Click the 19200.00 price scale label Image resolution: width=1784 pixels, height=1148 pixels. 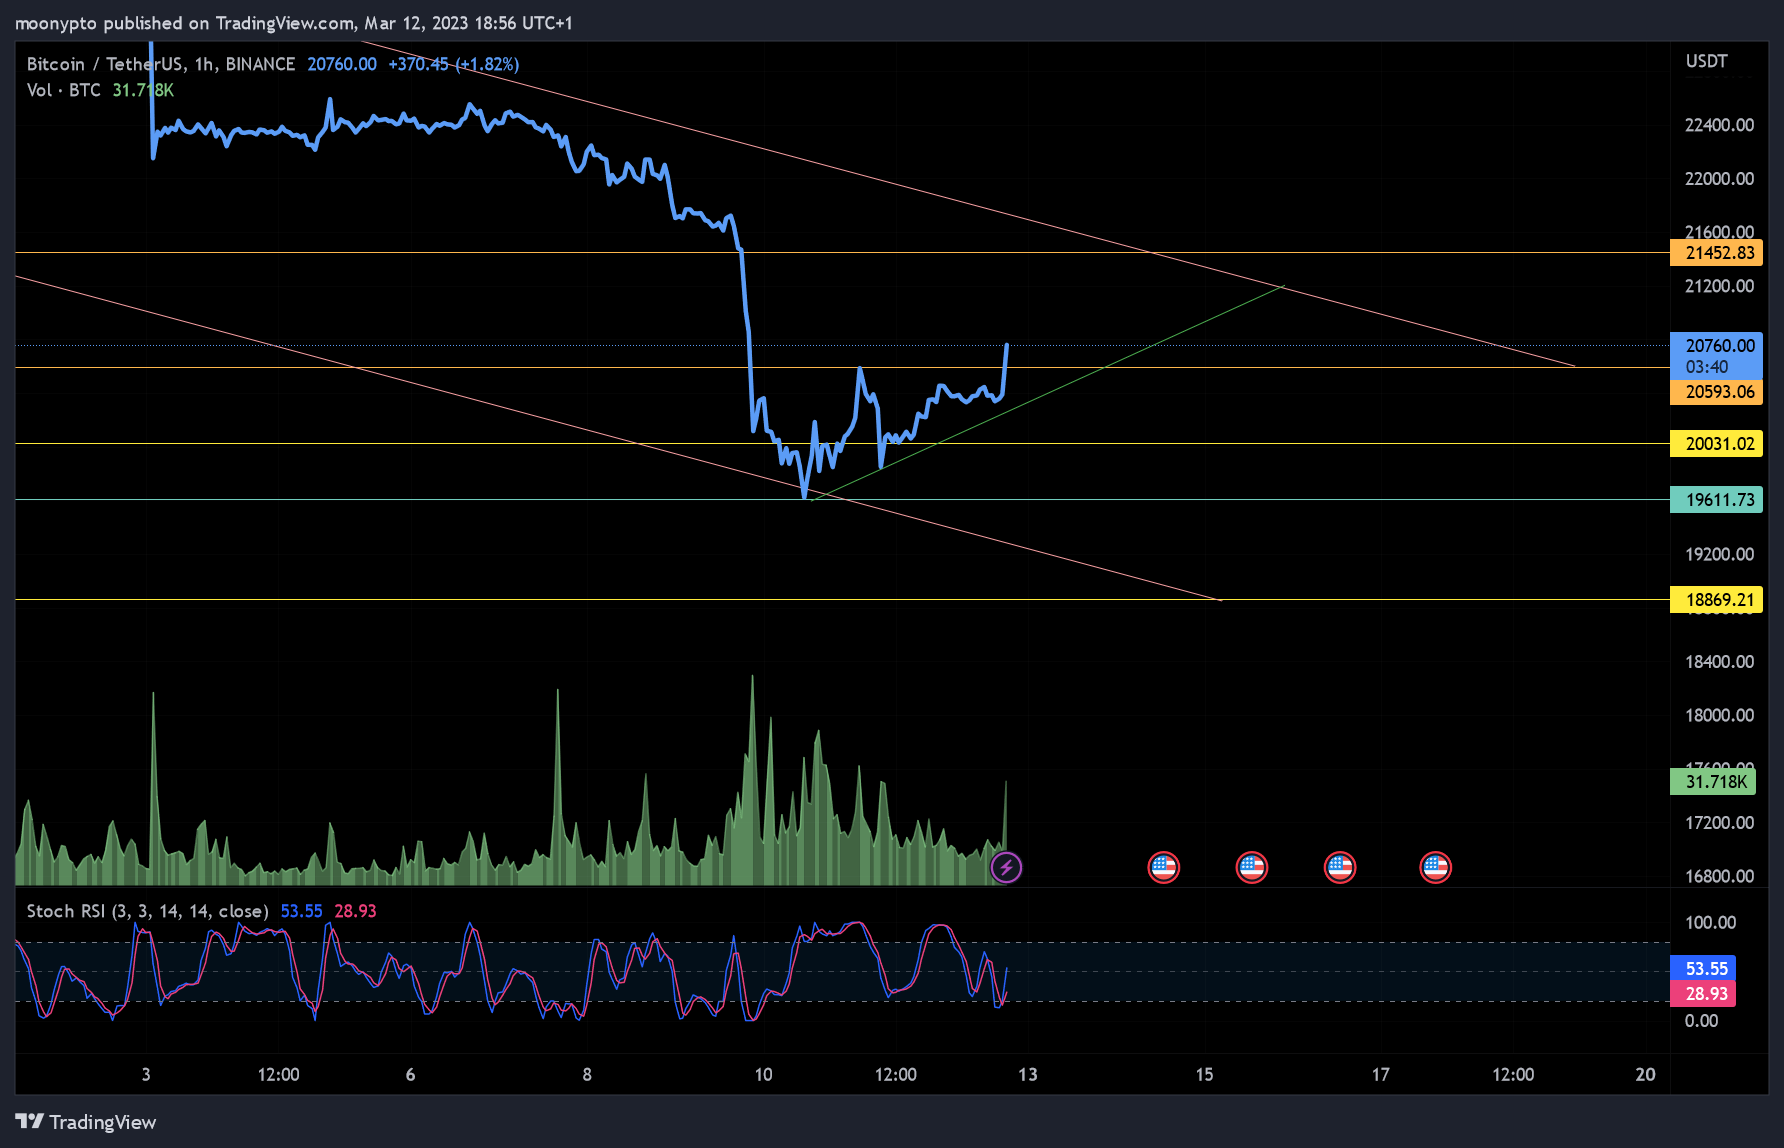(x=1719, y=554)
